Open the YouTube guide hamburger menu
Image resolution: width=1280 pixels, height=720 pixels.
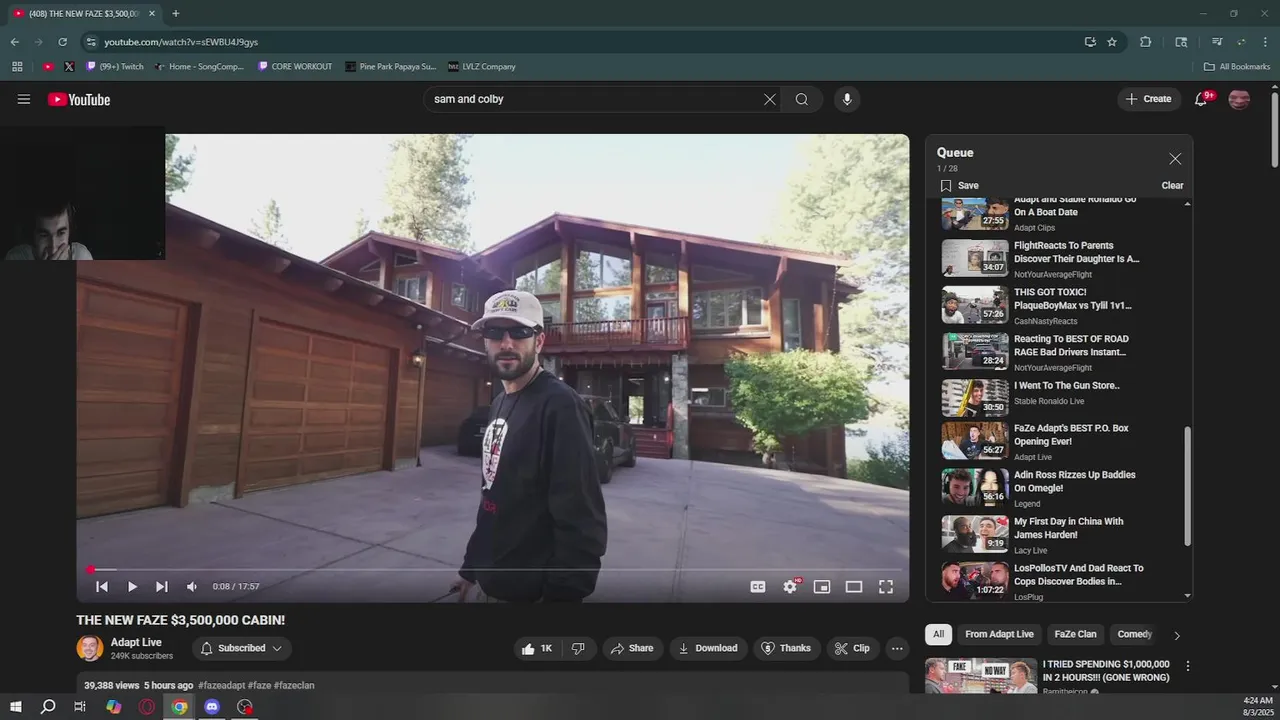pos(24,99)
